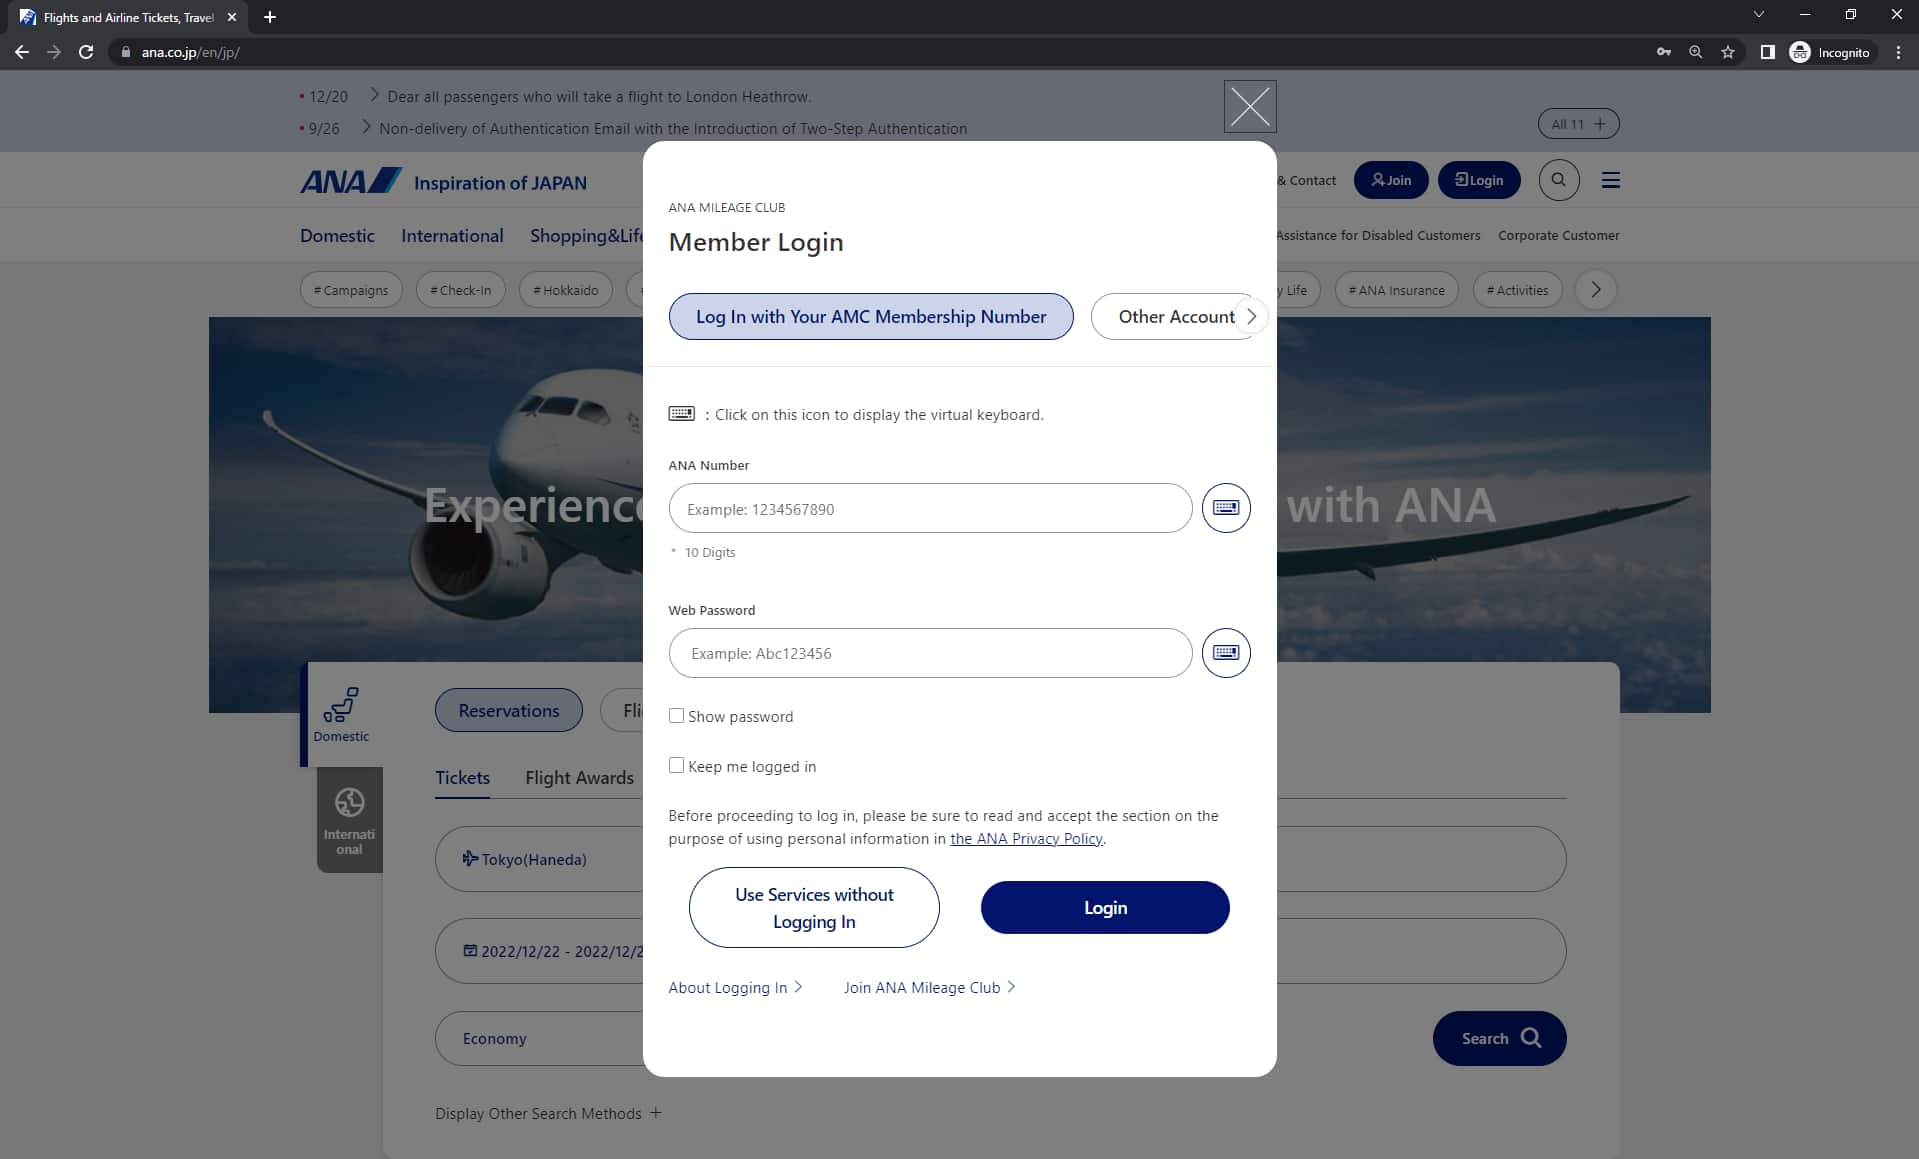Close the Member Login dialog with X

pyautogui.click(x=1250, y=106)
